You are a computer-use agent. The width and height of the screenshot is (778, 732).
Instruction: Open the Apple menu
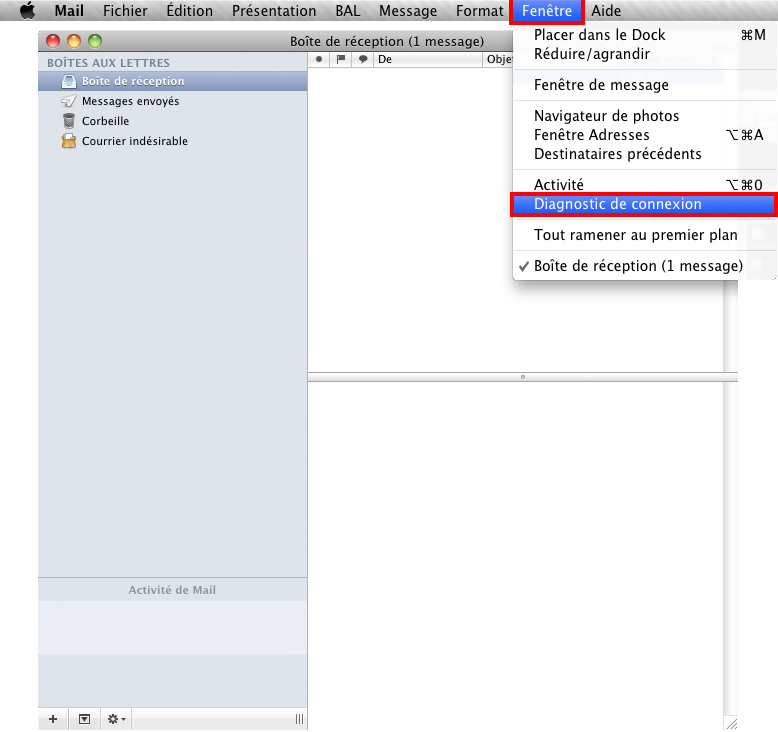point(27,10)
